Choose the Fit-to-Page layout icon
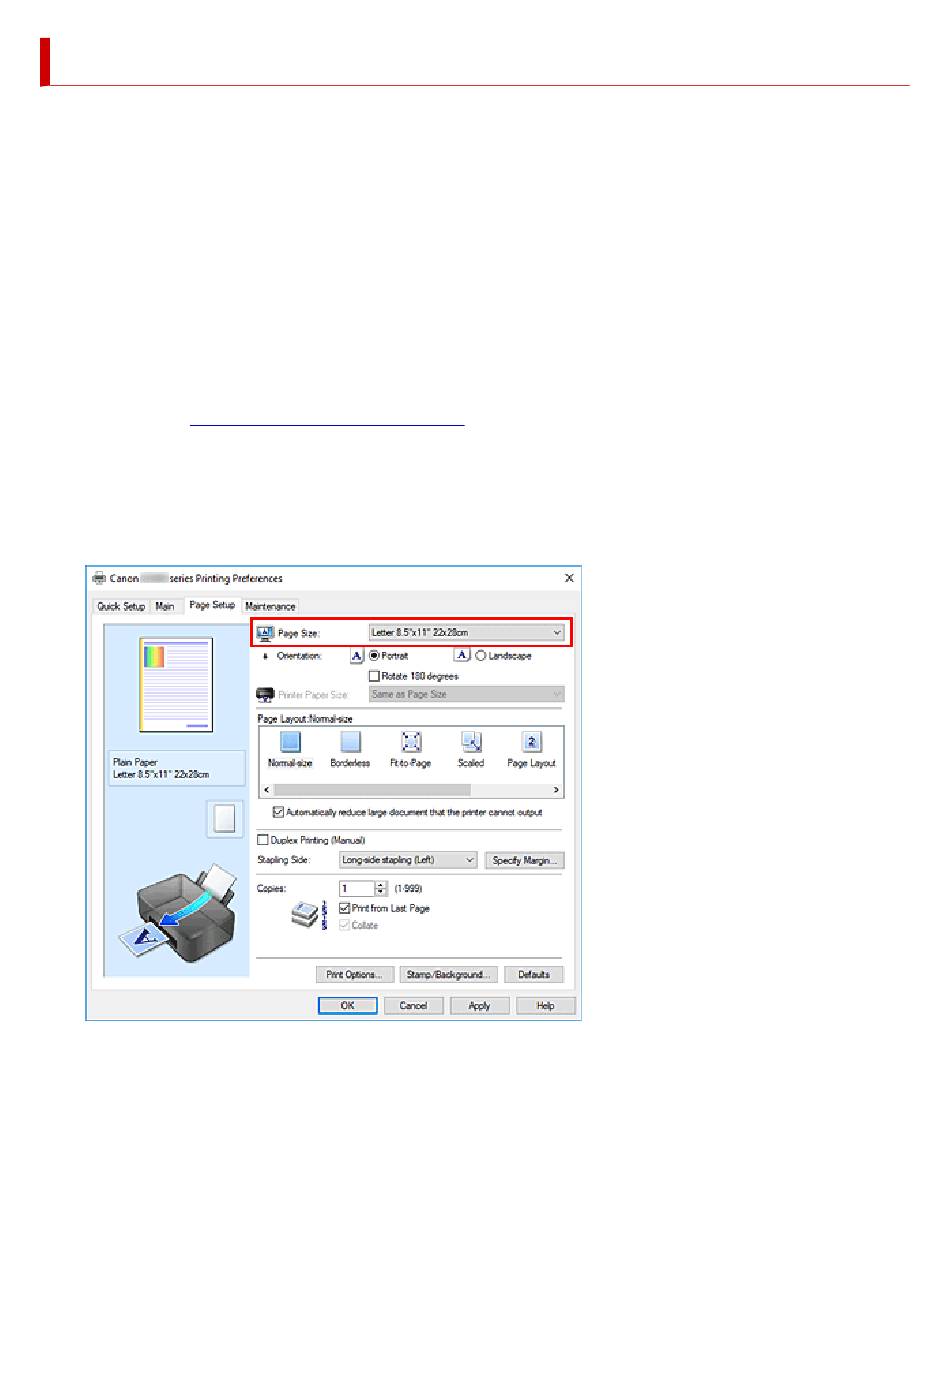Viewport: 950px width, 1397px height. (x=411, y=742)
